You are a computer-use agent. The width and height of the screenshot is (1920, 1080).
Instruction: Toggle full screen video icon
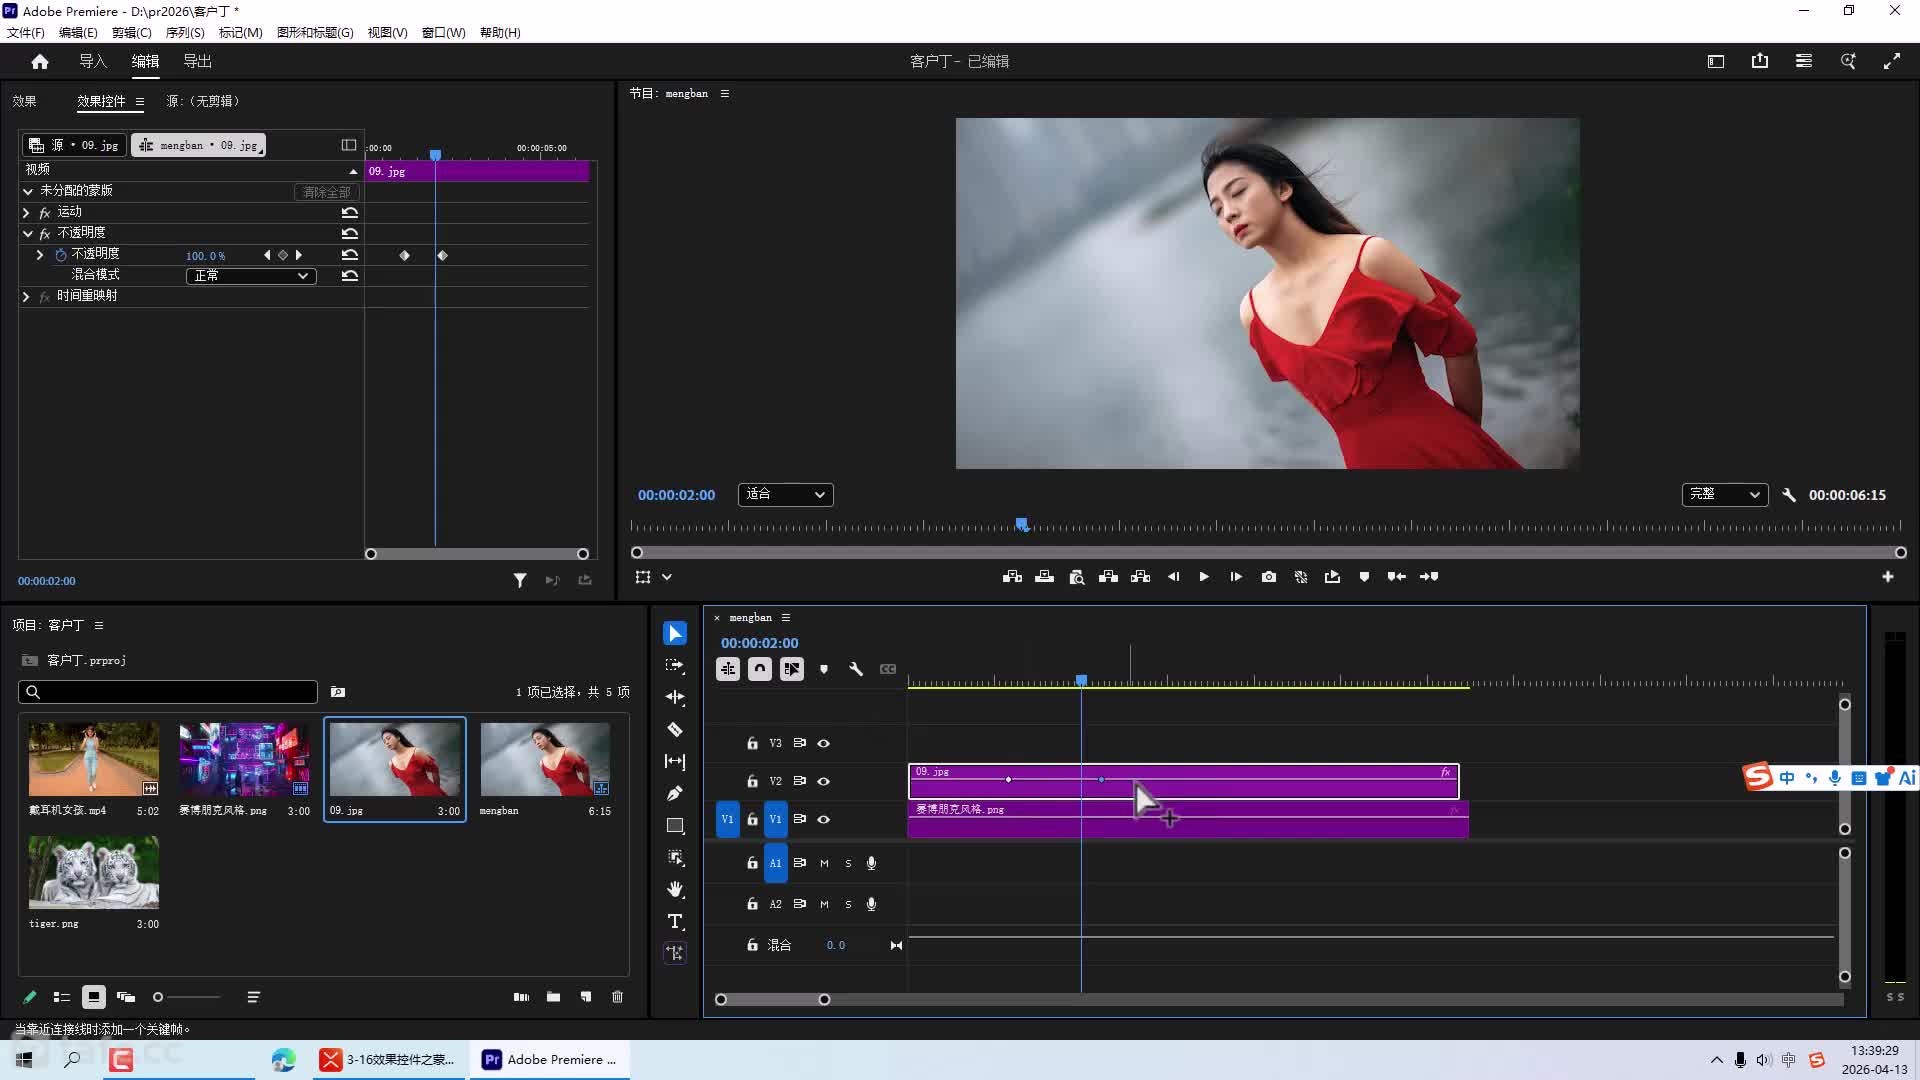pos(1892,61)
